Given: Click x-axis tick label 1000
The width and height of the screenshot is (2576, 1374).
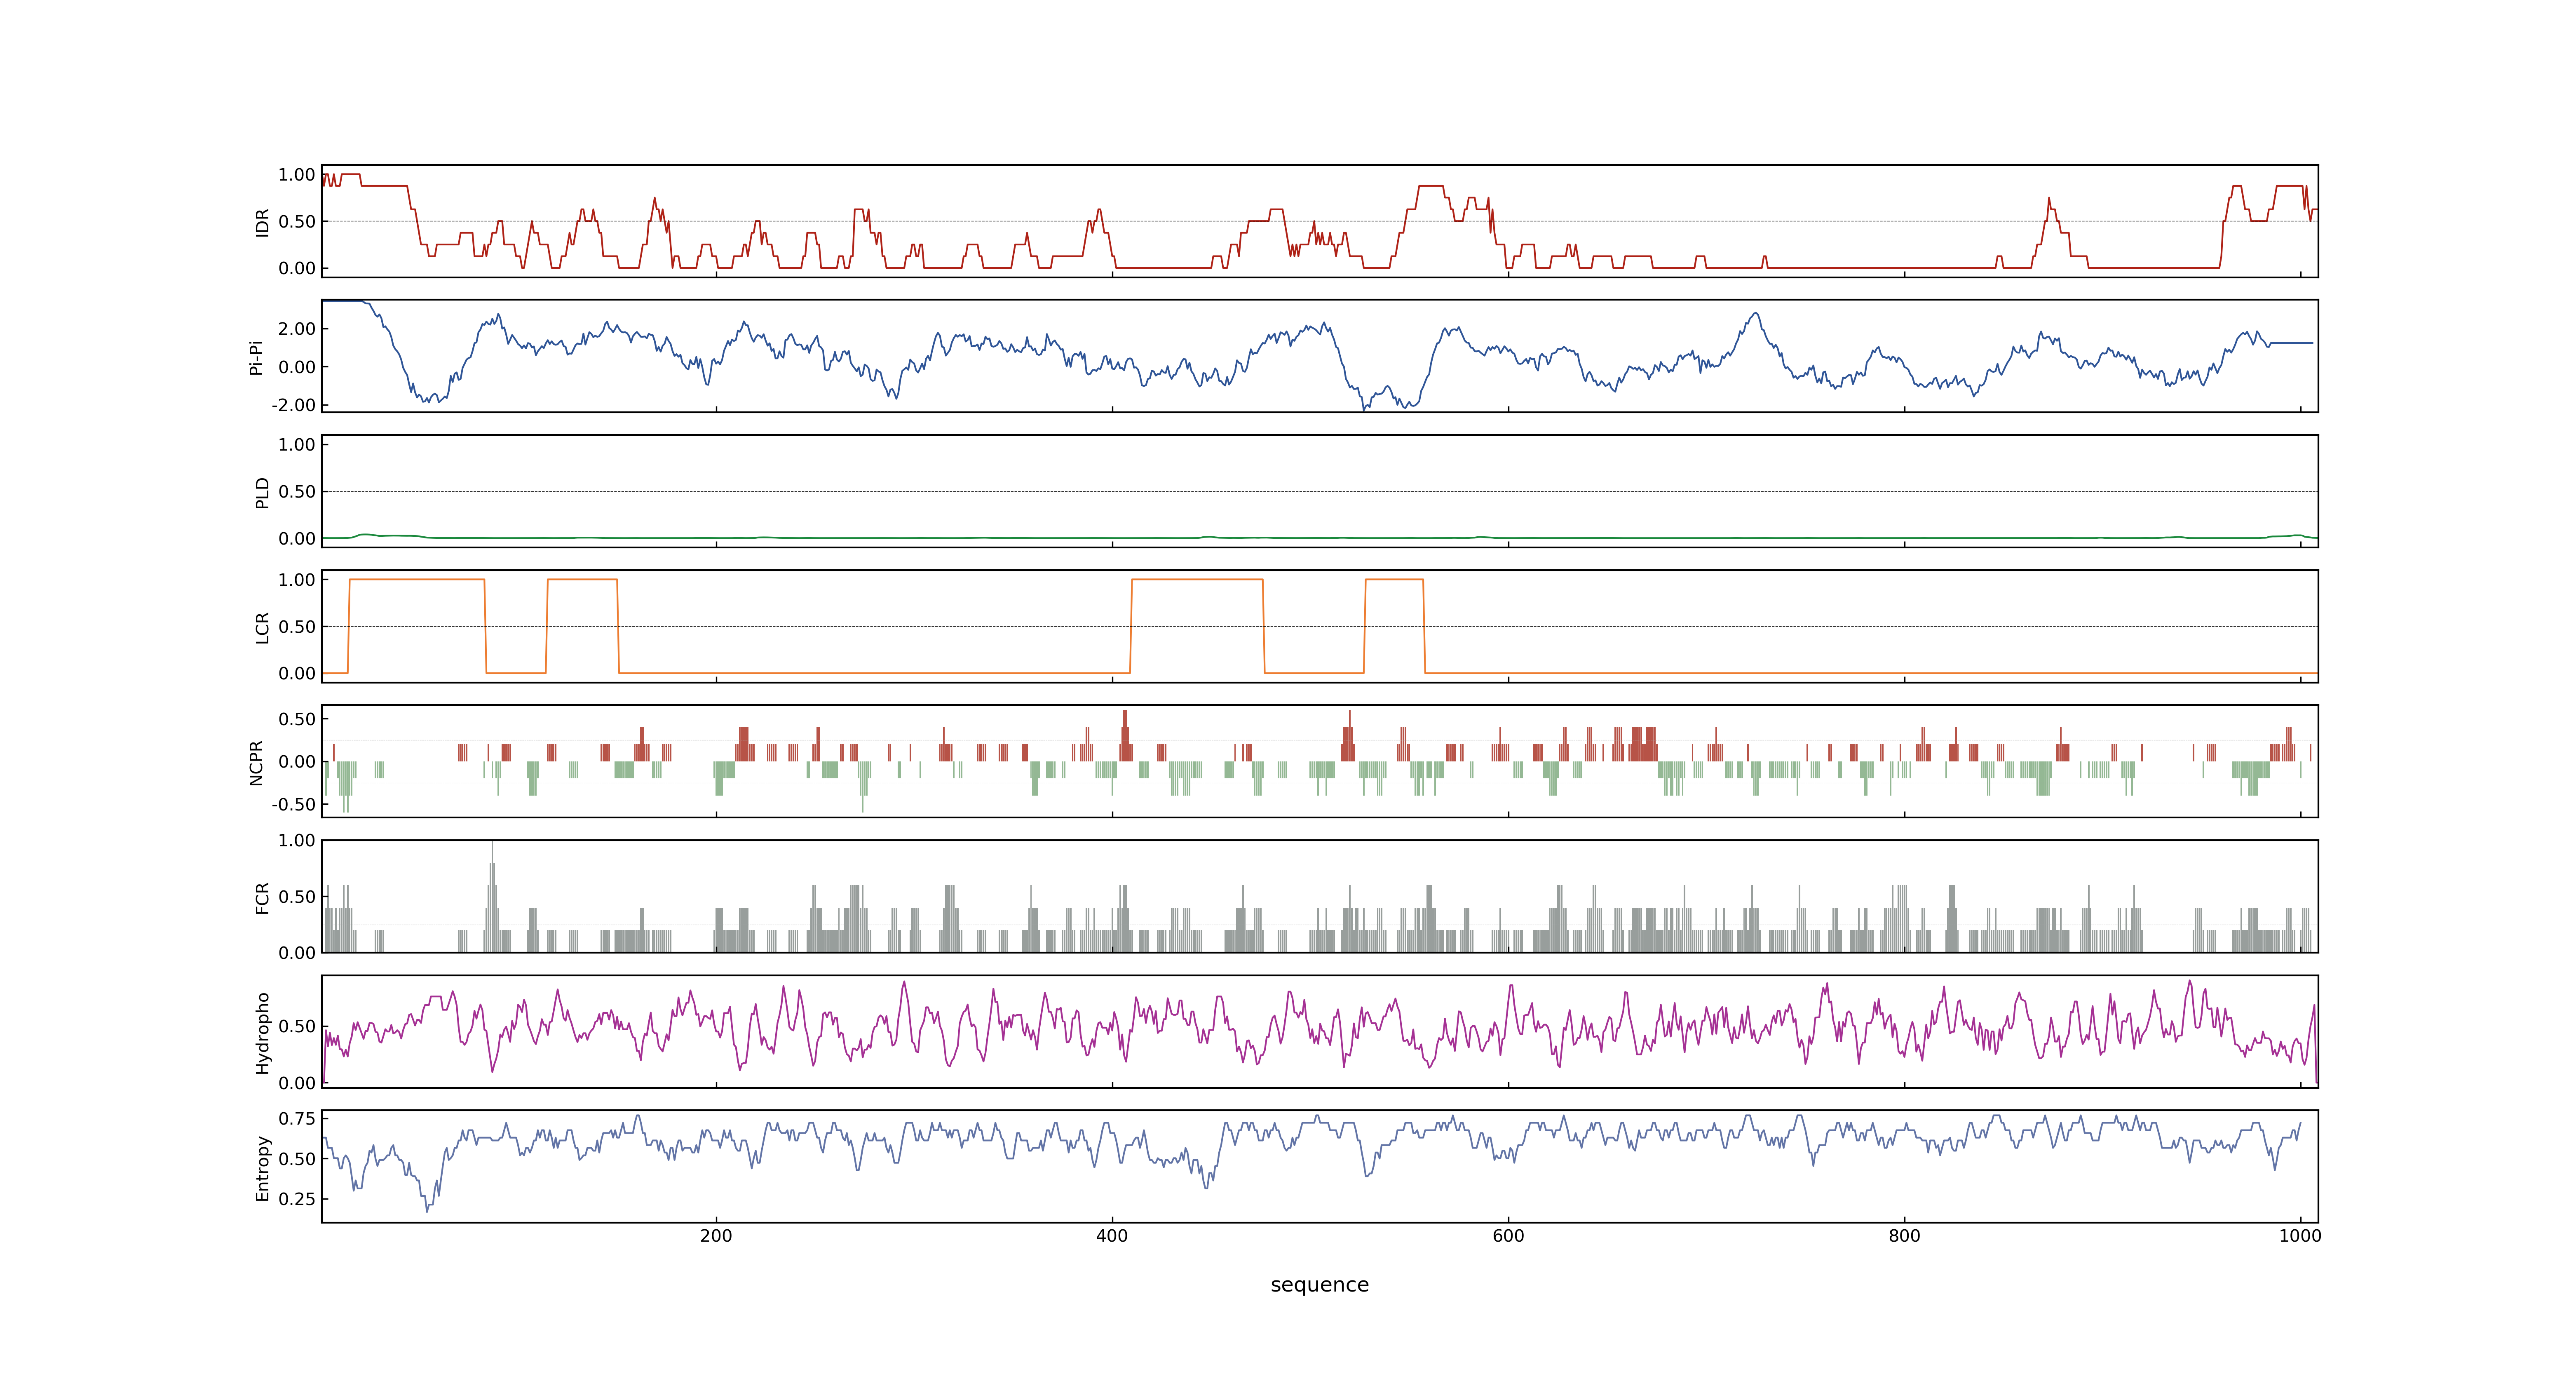Looking at the screenshot, I should tap(2300, 1236).
